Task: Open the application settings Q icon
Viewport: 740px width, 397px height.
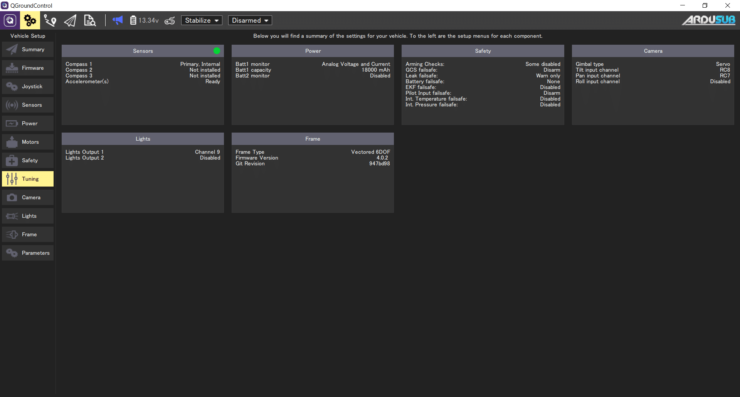Action: (x=10, y=20)
